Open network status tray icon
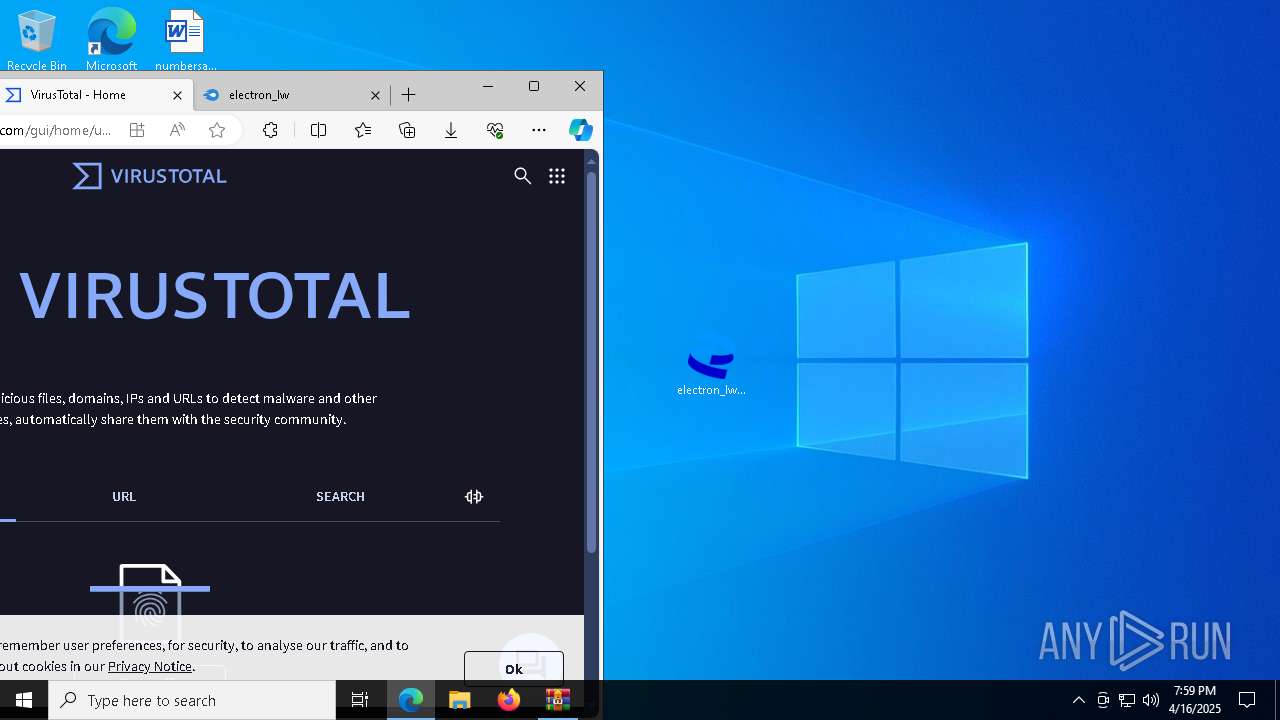Screen dimensions: 1280x720 pos(1127,700)
